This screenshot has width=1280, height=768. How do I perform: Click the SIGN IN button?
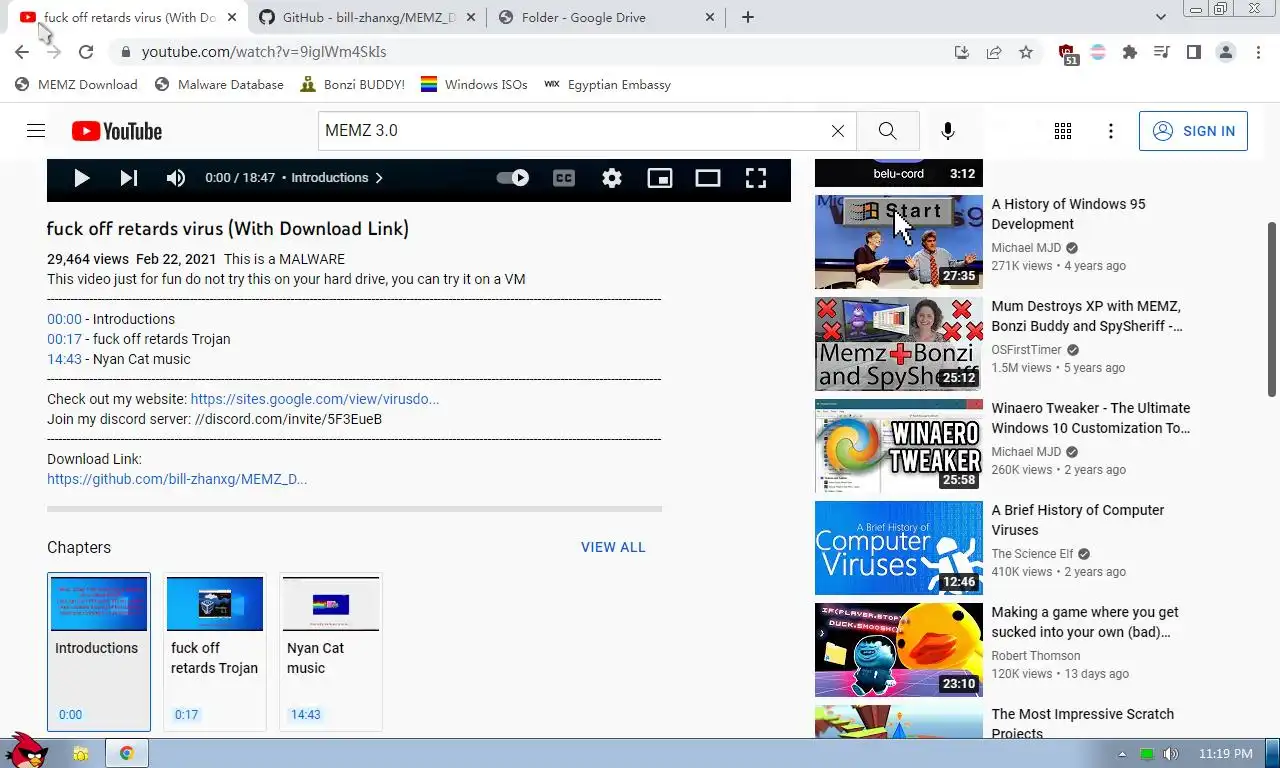click(x=1193, y=131)
